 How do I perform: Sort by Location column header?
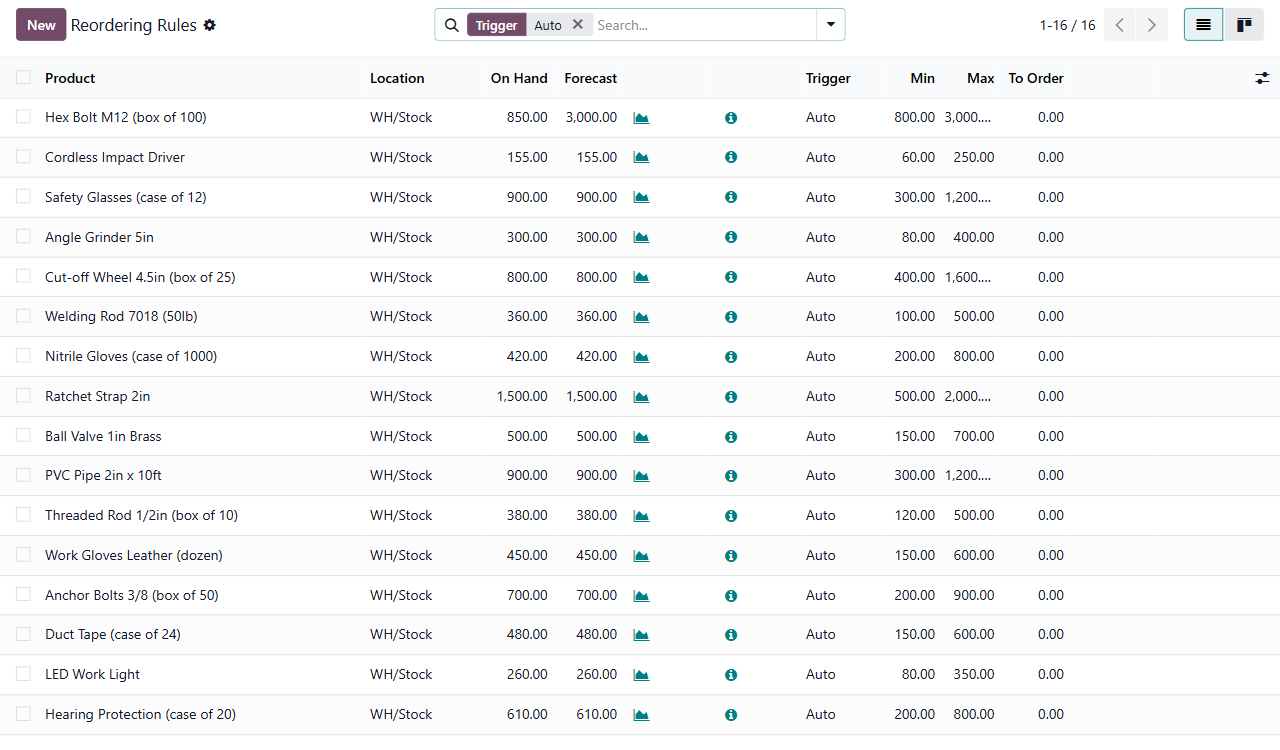click(x=397, y=78)
